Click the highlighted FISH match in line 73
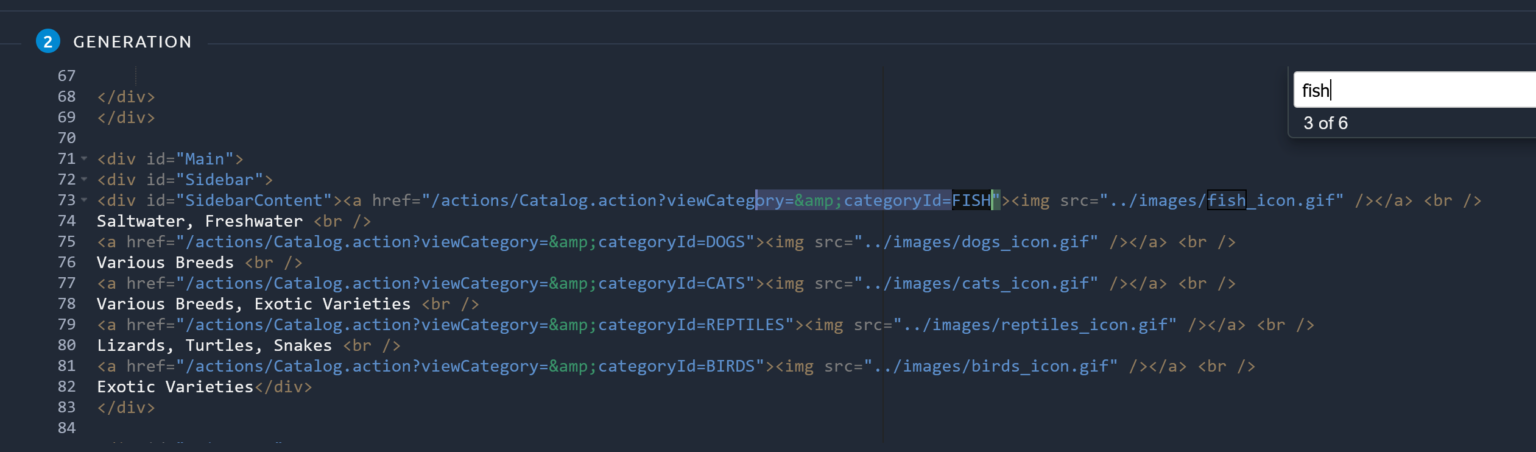This screenshot has width=1536, height=452. click(x=970, y=200)
